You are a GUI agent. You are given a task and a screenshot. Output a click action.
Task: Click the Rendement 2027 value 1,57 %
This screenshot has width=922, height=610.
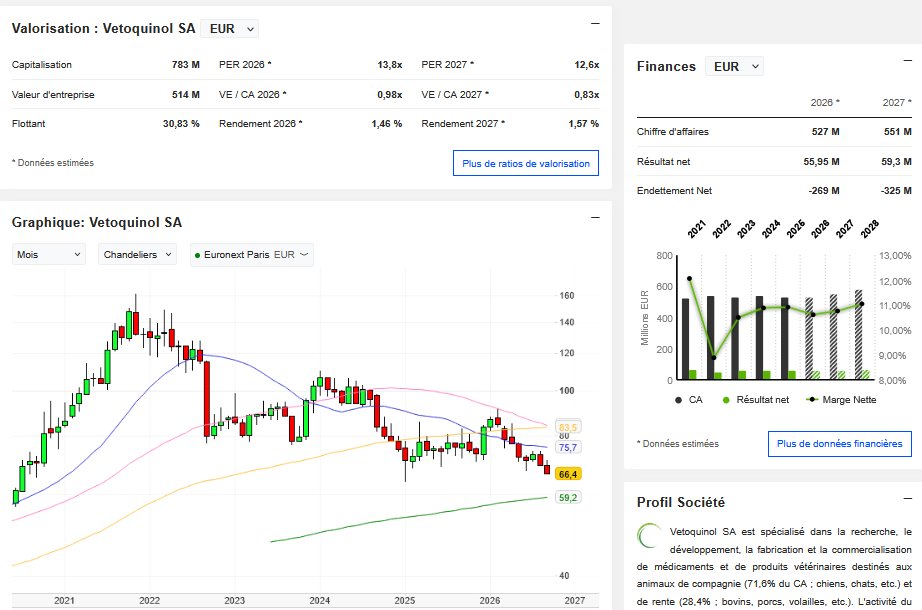pyautogui.click(x=584, y=124)
